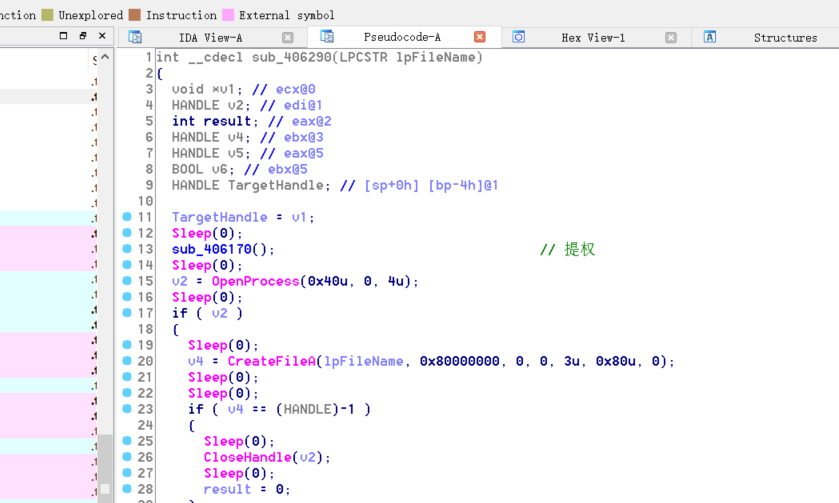Click 0x40u argument in OpenProcess
This screenshot has height=503, width=839.
click(x=327, y=281)
